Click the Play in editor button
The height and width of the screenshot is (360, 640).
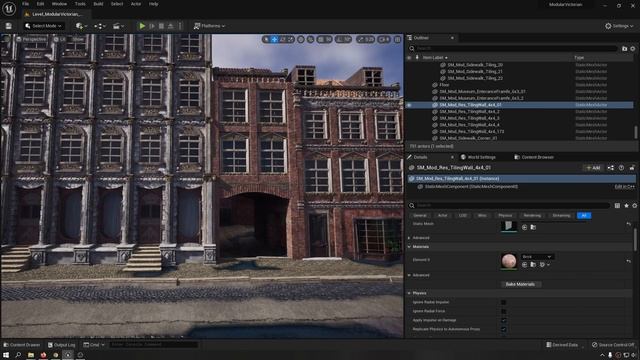click(142, 26)
